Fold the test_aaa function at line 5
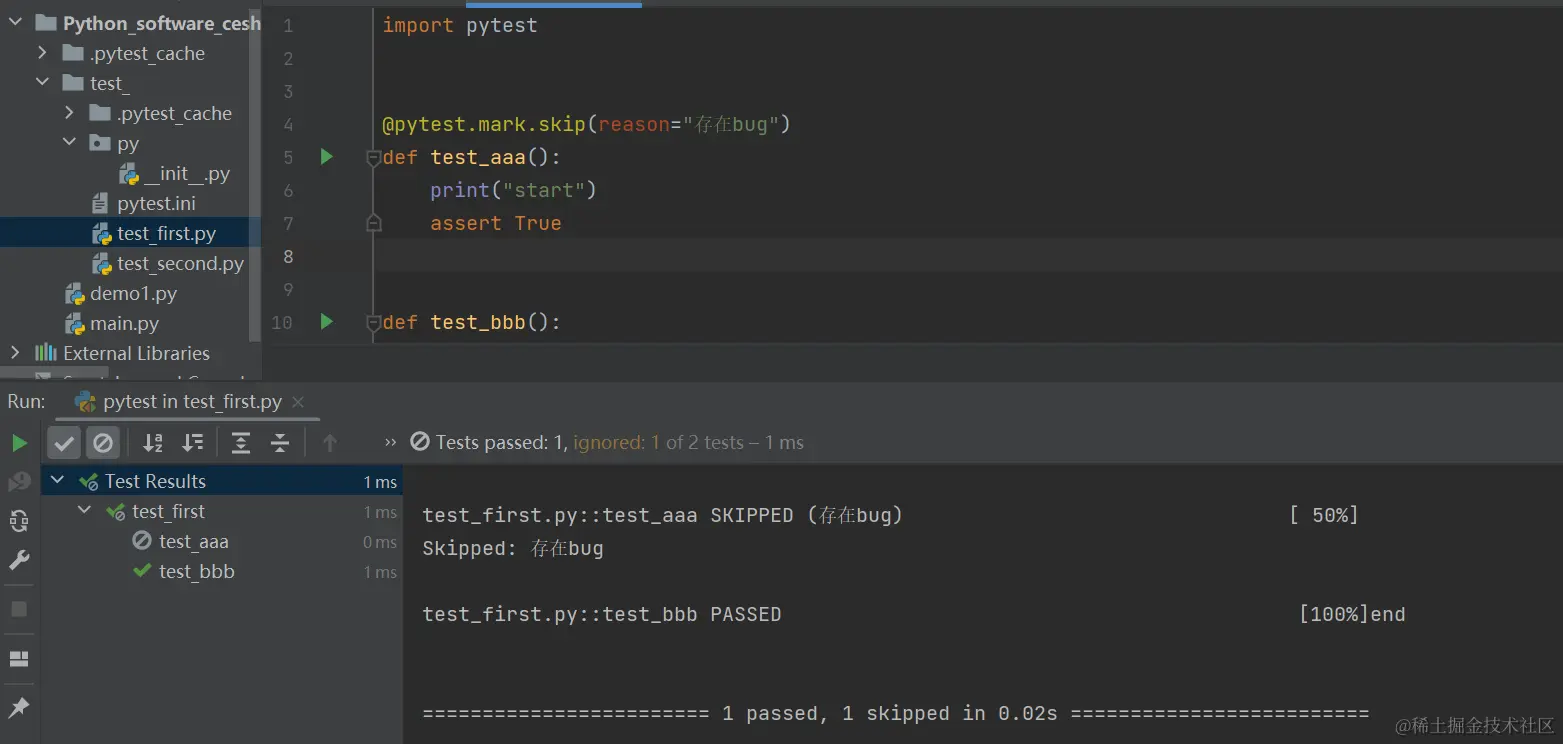Viewport: 1563px width, 744px height. pyautogui.click(x=374, y=158)
